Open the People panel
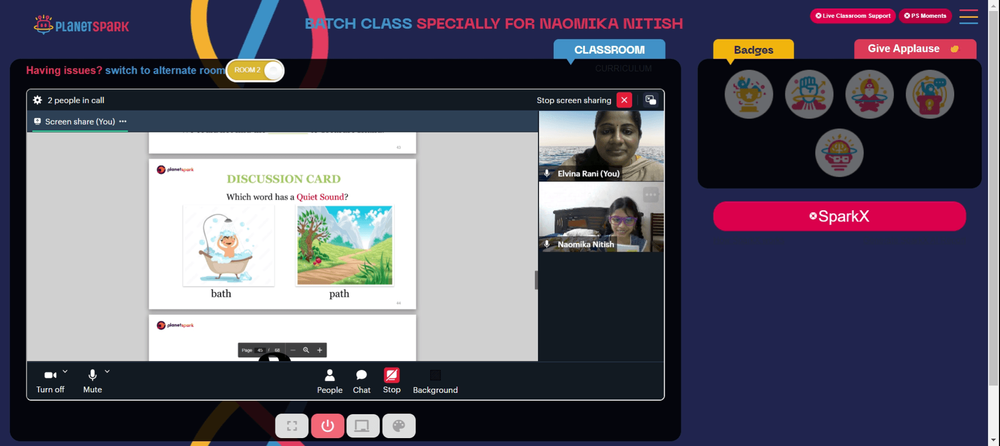The width and height of the screenshot is (1000, 446). coord(330,382)
